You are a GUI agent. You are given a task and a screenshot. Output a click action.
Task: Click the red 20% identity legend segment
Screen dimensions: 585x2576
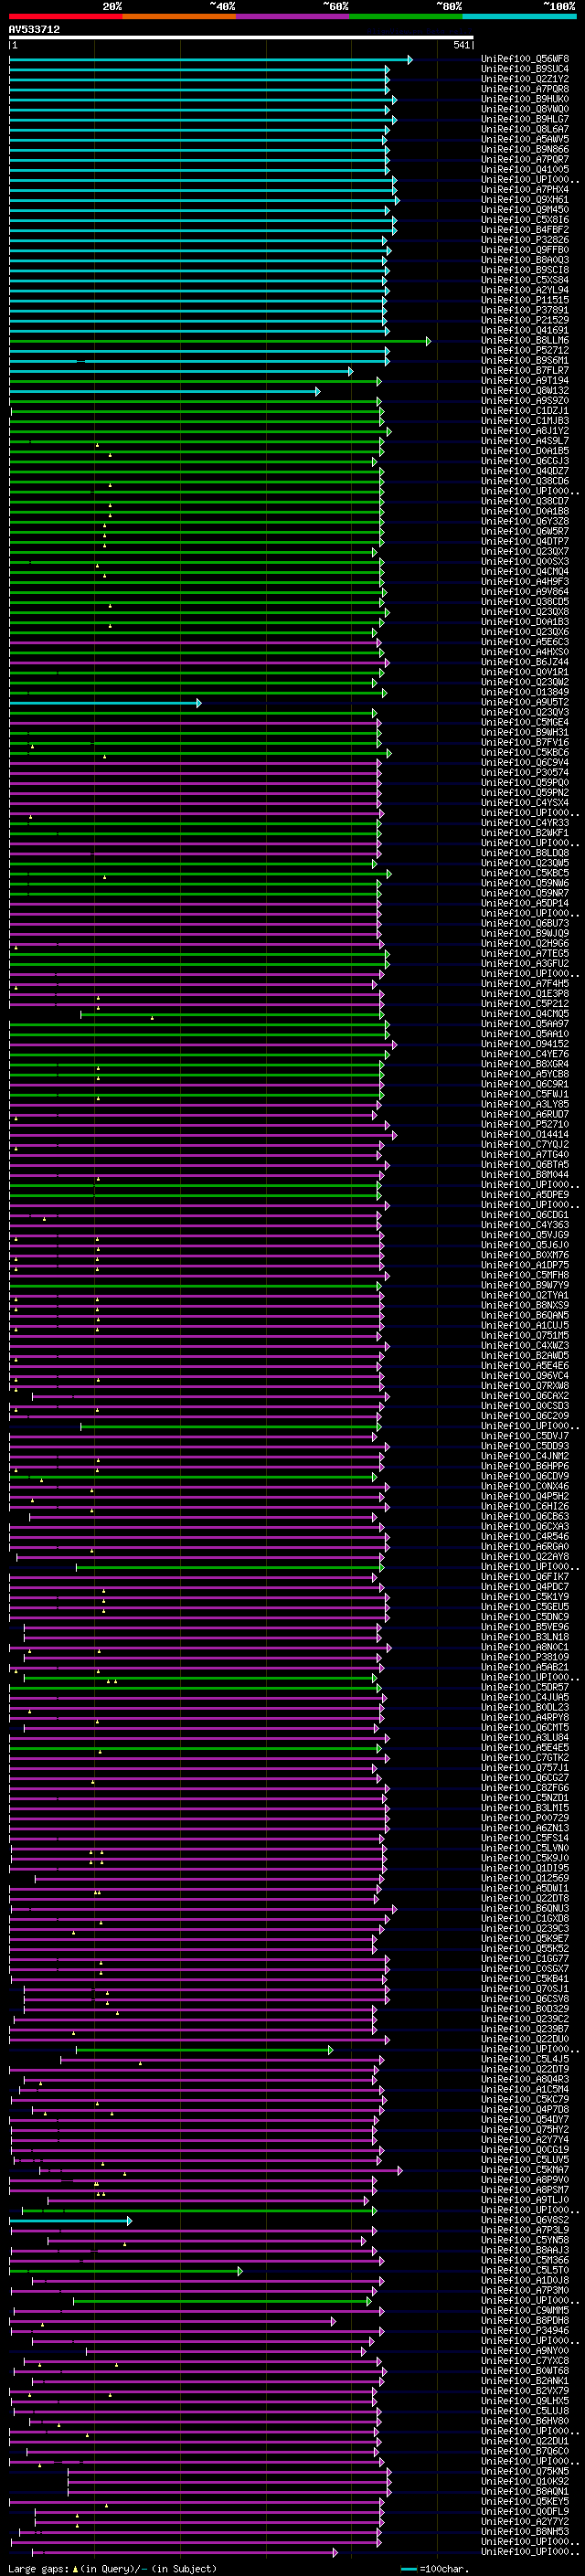point(65,16)
